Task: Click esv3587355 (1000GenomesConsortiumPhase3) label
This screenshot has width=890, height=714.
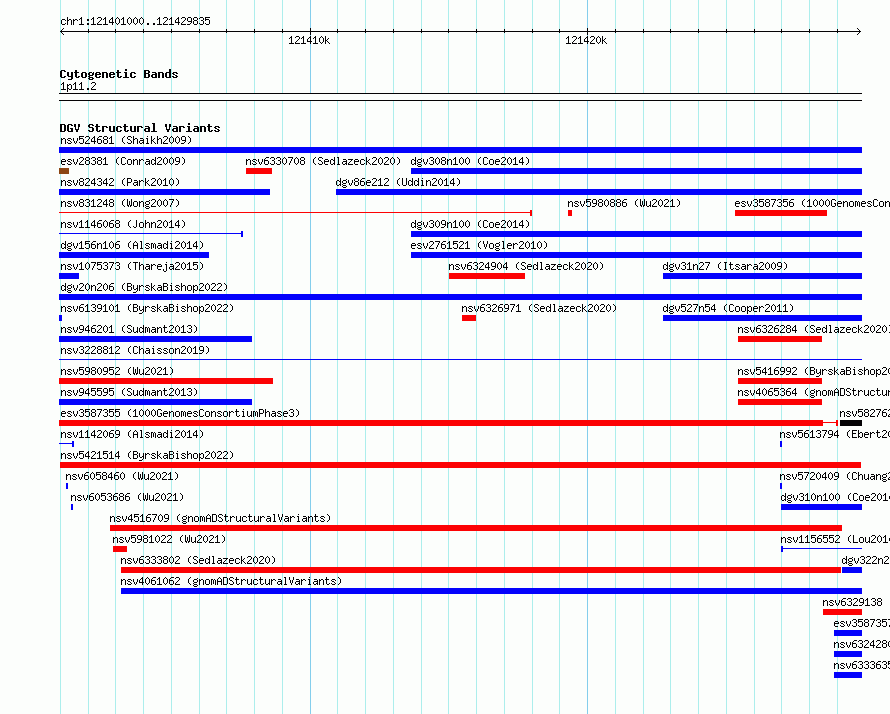Action: tap(180, 413)
